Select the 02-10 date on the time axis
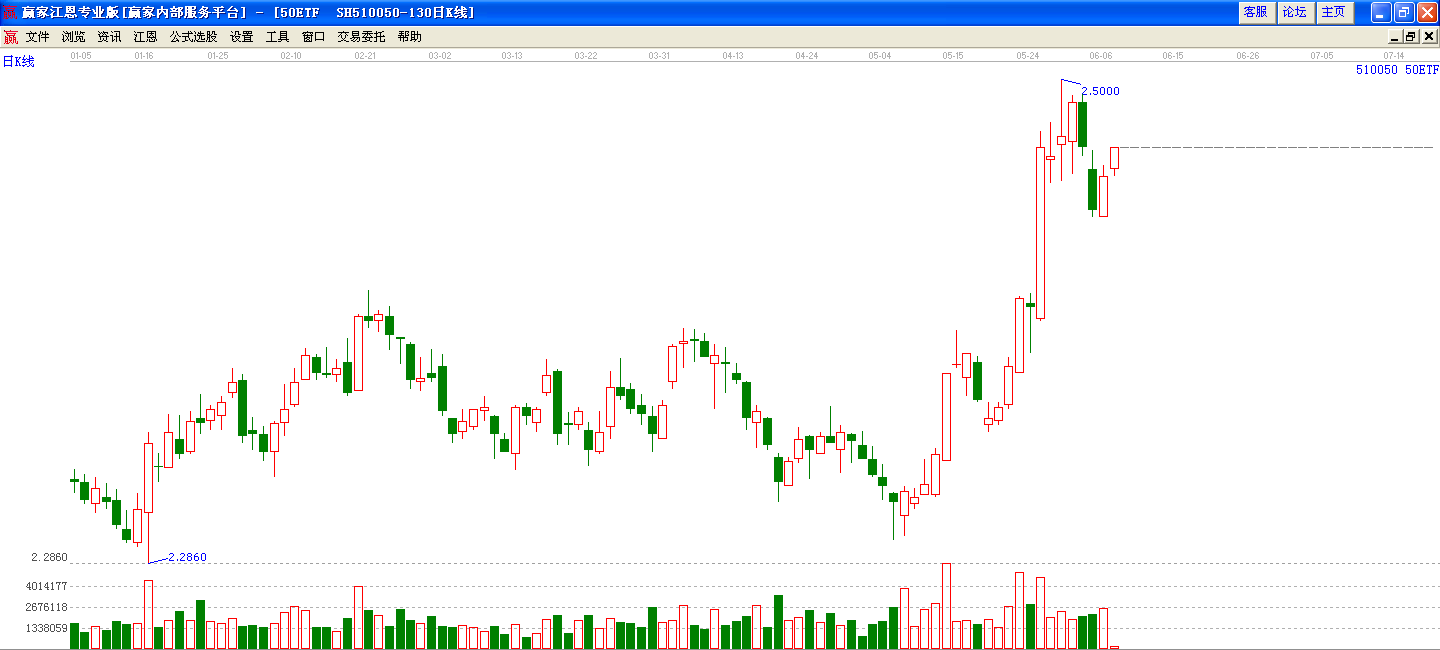This screenshot has width=1440, height=650. (x=291, y=56)
